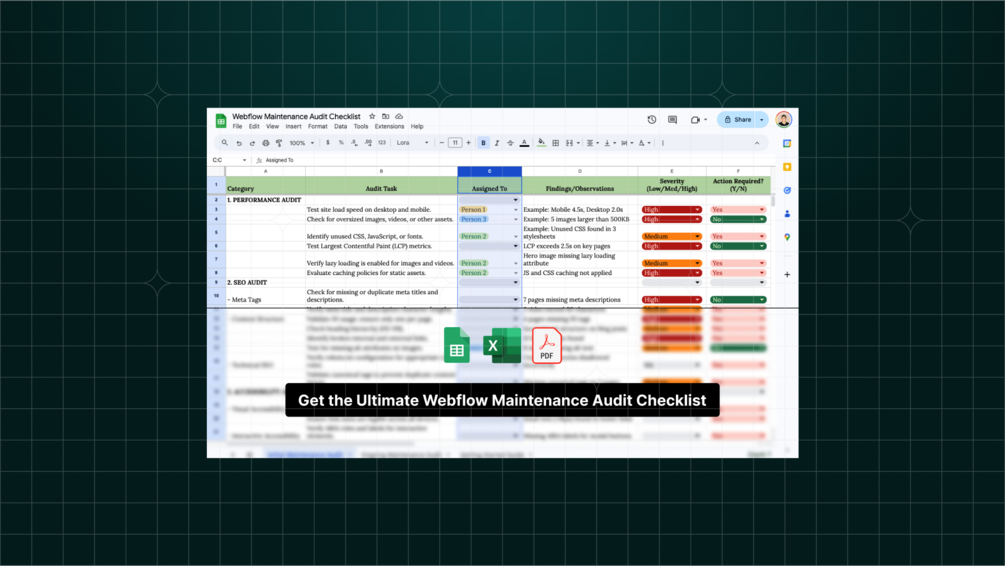
Task: Click the account profile avatar
Action: tap(783, 119)
